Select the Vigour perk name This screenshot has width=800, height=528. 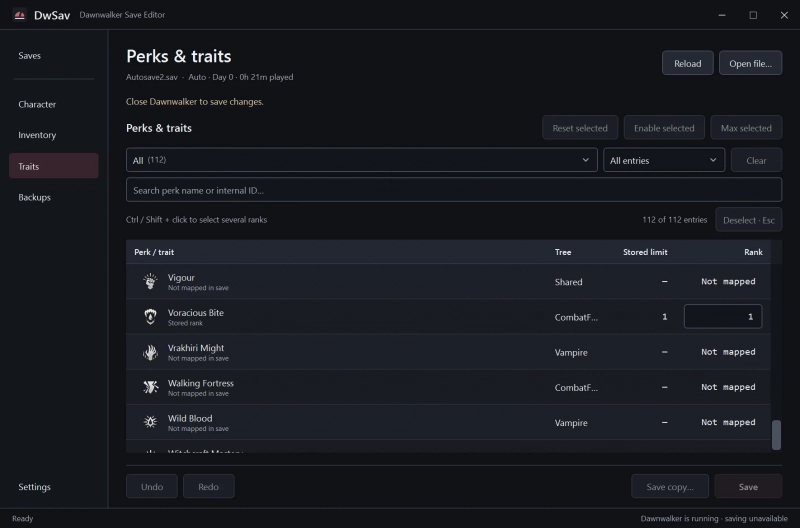pos(181,278)
